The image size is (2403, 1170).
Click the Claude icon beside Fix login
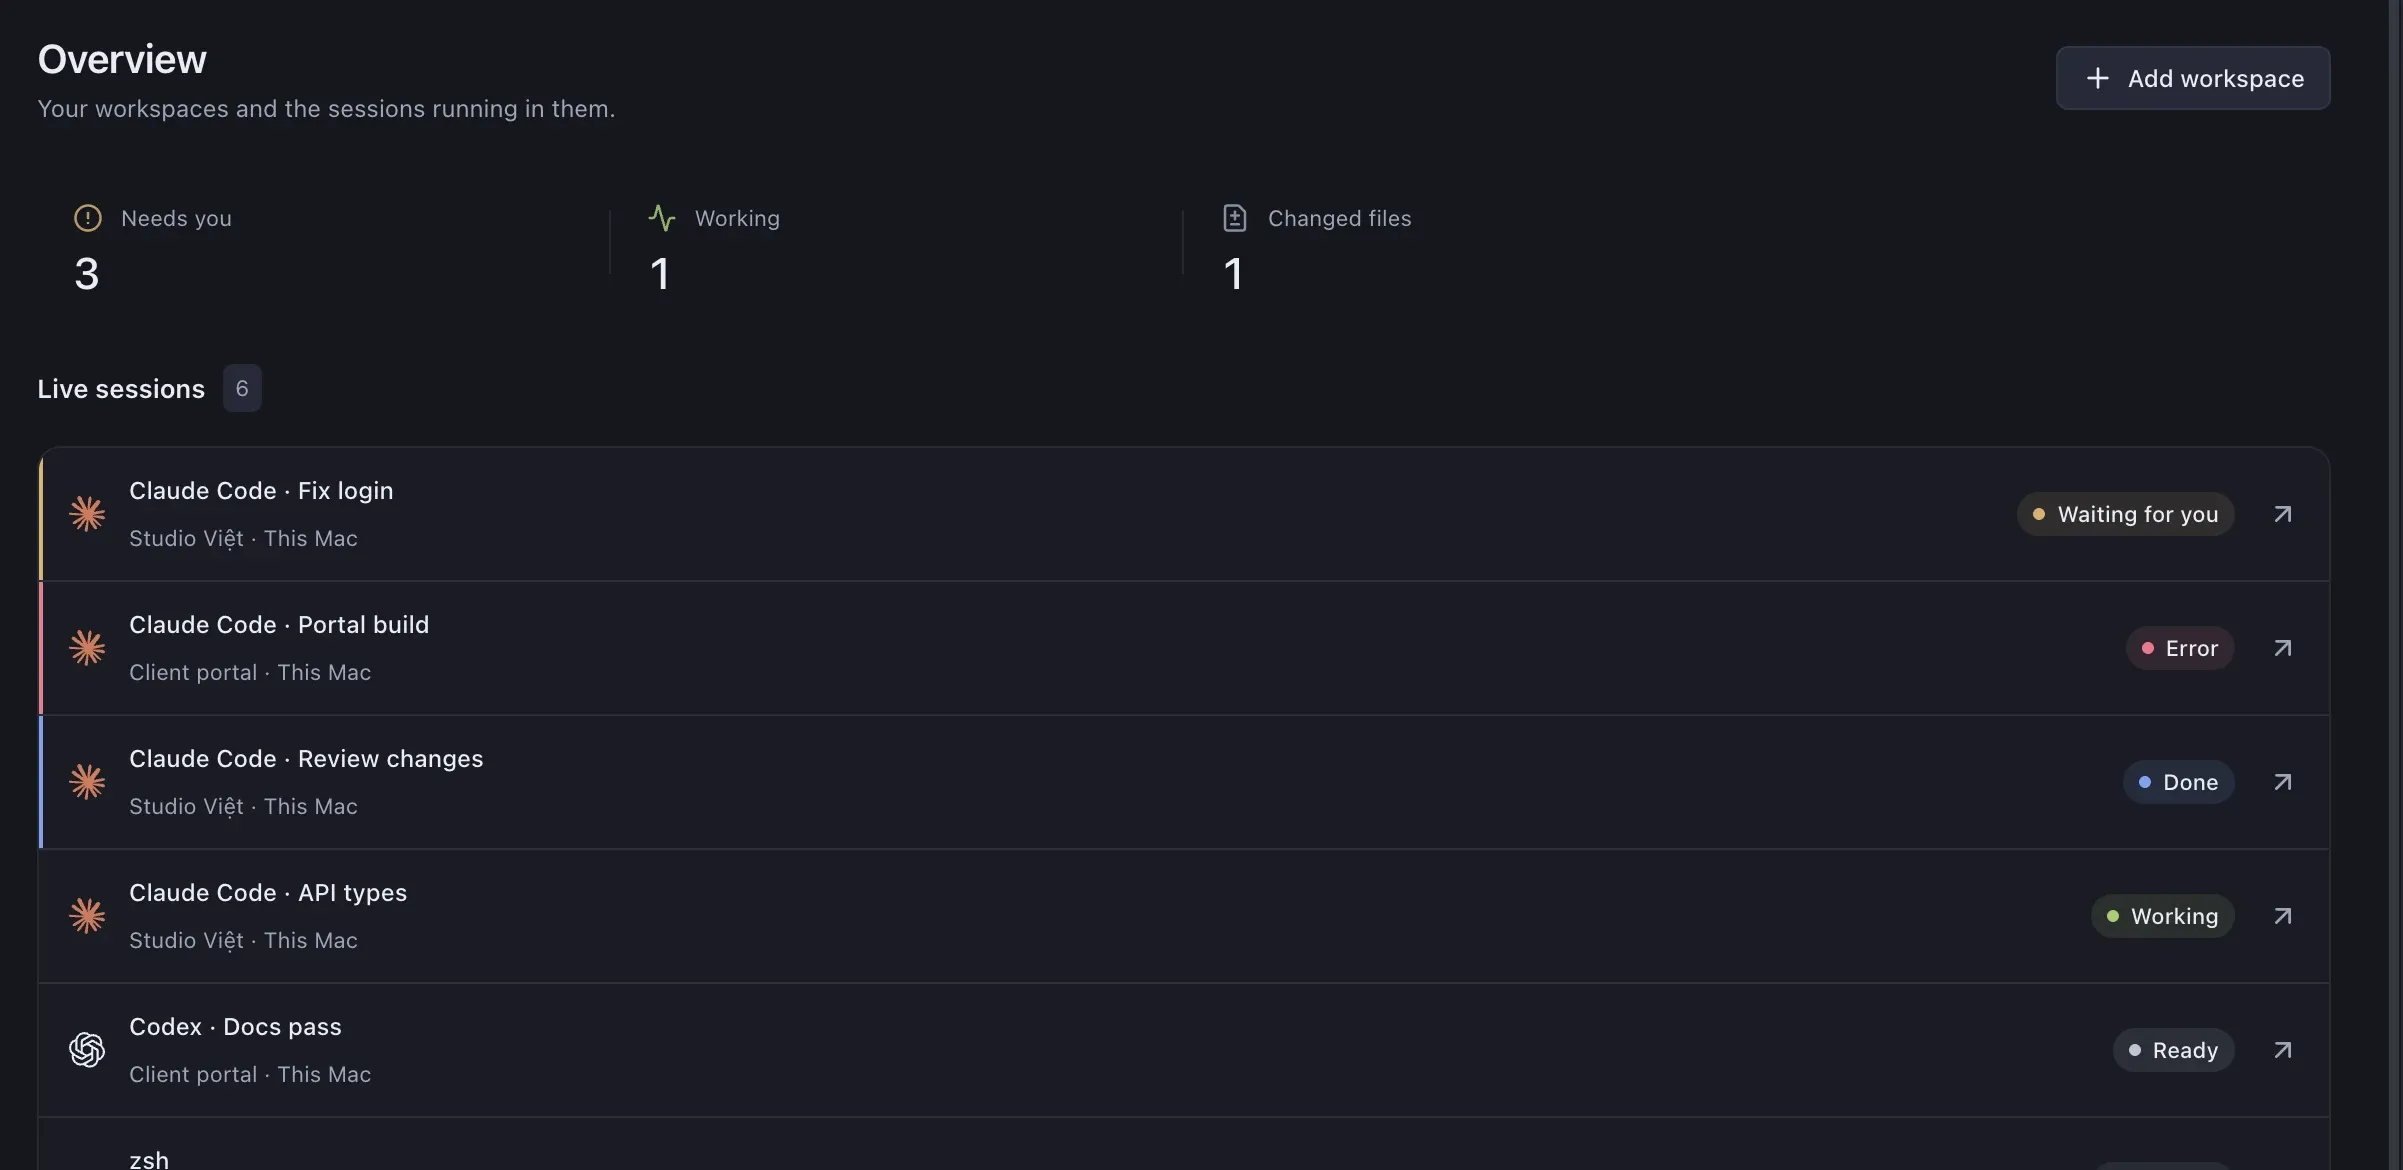[x=87, y=514]
